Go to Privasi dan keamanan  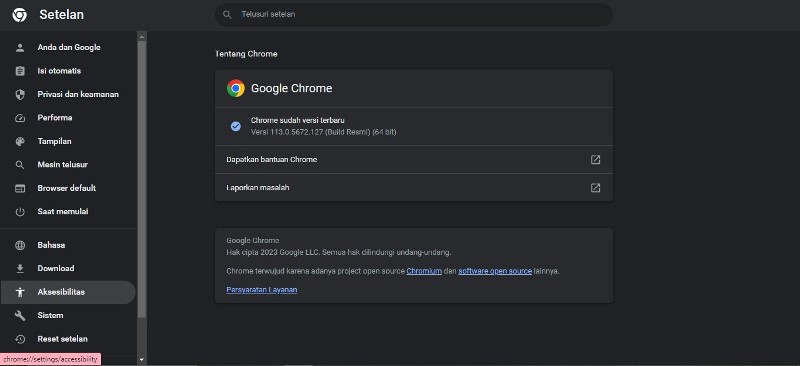tap(68, 94)
